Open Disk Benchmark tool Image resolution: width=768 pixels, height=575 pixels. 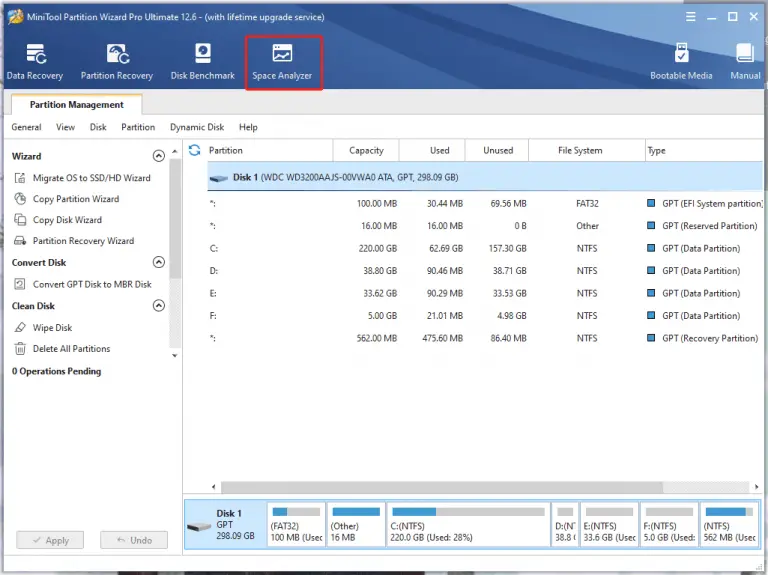click(x=202, y=62)
